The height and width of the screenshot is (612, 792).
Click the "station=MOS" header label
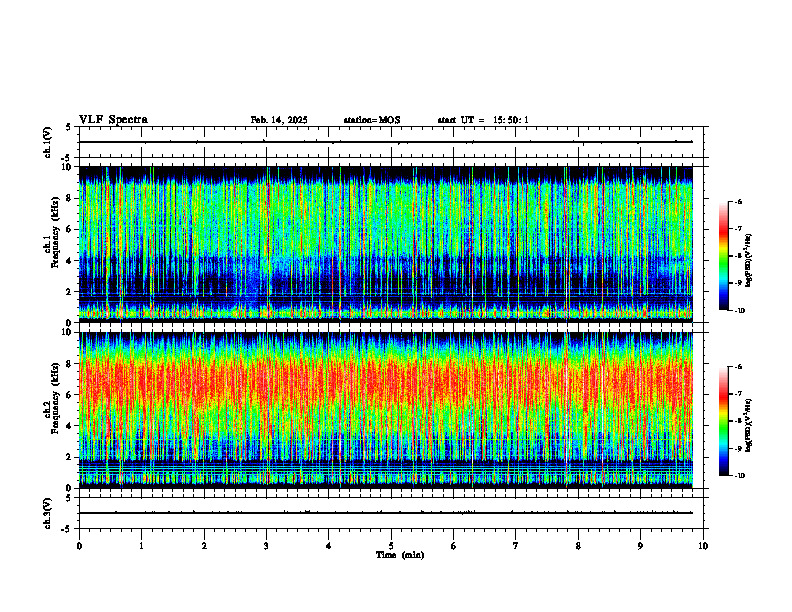[372, 120]
